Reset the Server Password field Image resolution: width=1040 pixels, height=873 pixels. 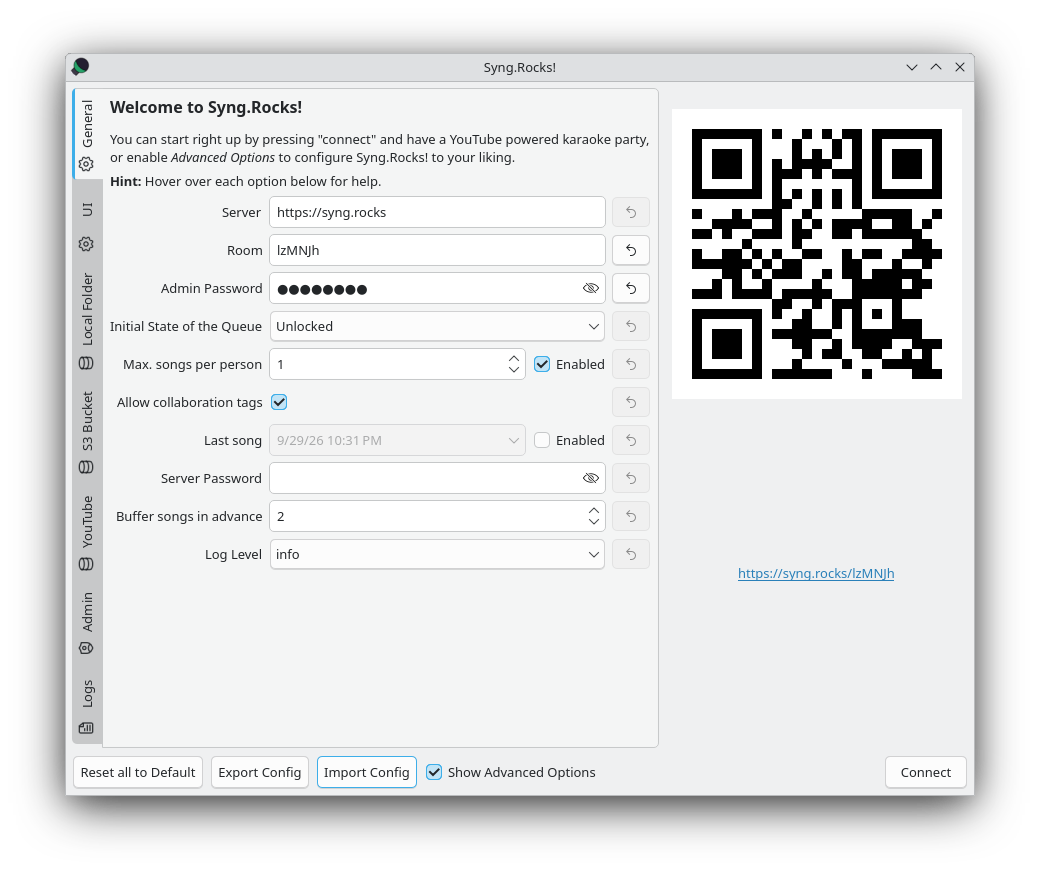[631, 478]
